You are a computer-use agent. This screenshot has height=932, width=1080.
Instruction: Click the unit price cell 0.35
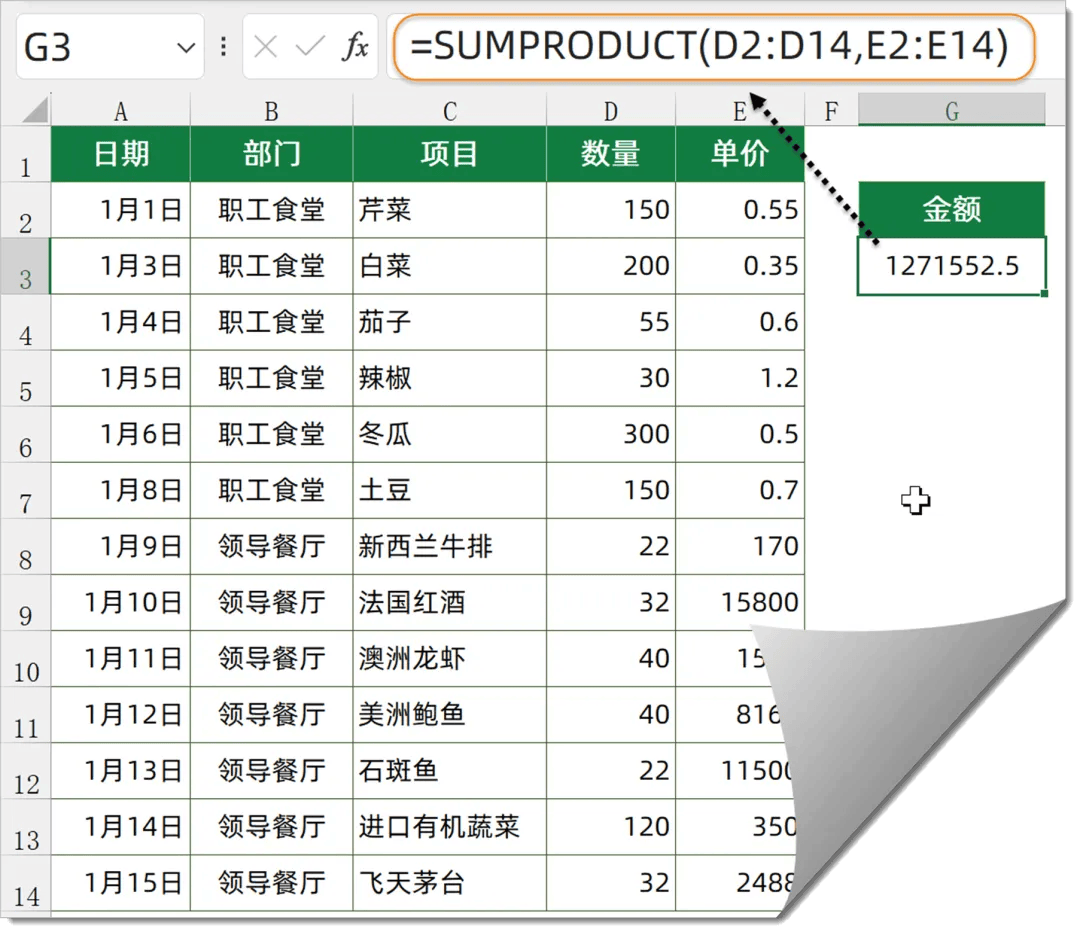[x=740, y=266]
